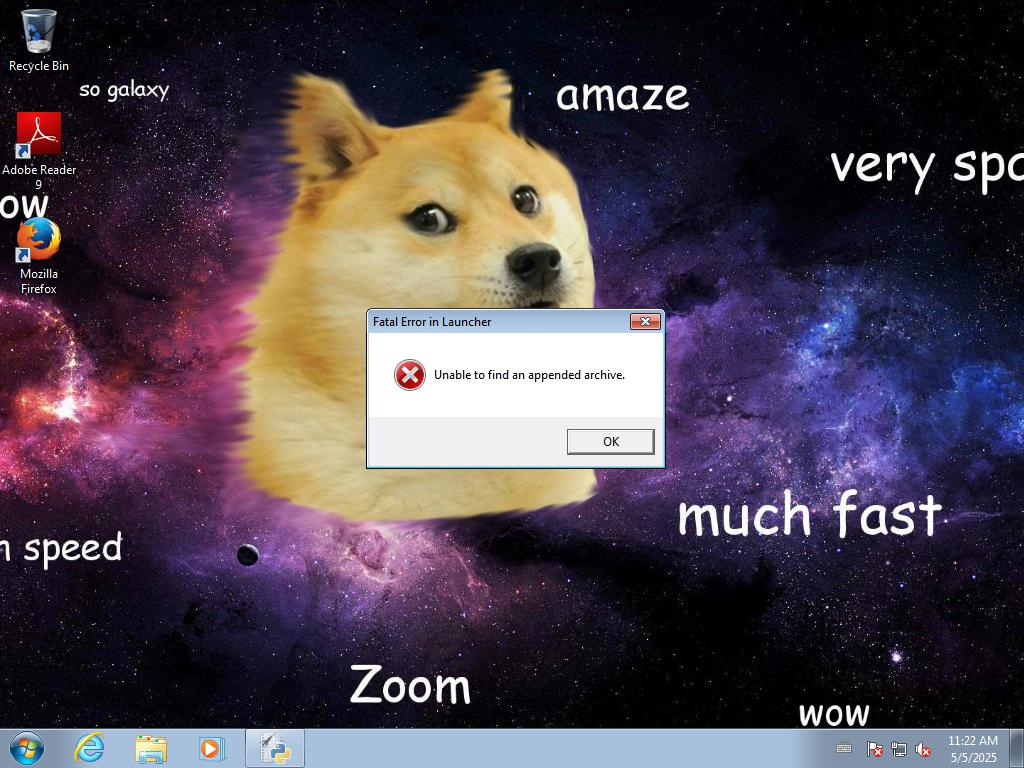This screenshot has height=768, width=1024.
Task: Click the 'Mozilla Firefox' label text
Action: (x=39, y=281)
